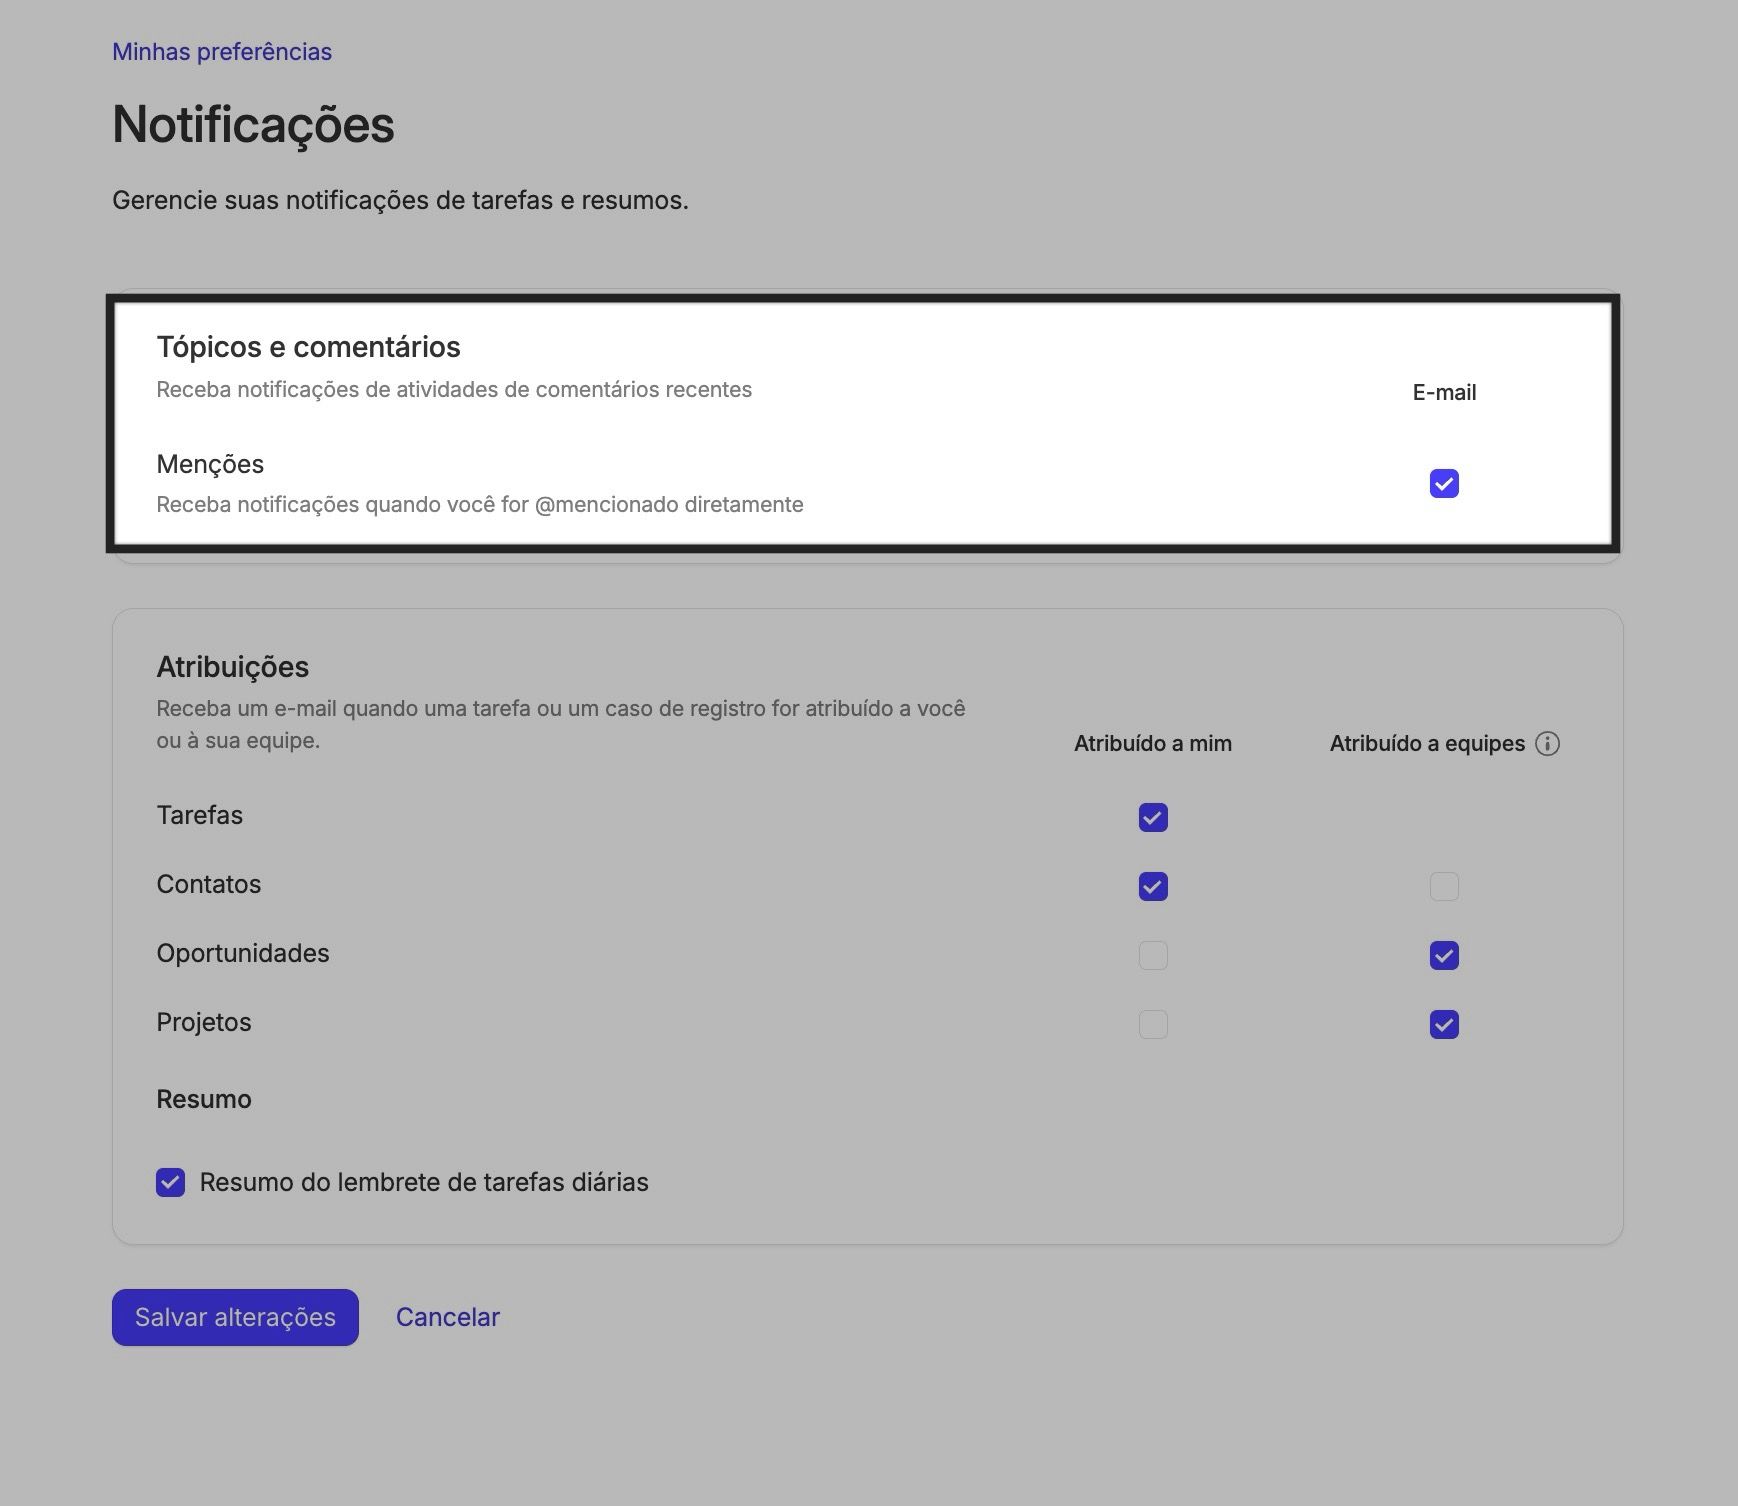Uncheck Contatos Atribuído a mim checkbox

[x=1153, y=886]
